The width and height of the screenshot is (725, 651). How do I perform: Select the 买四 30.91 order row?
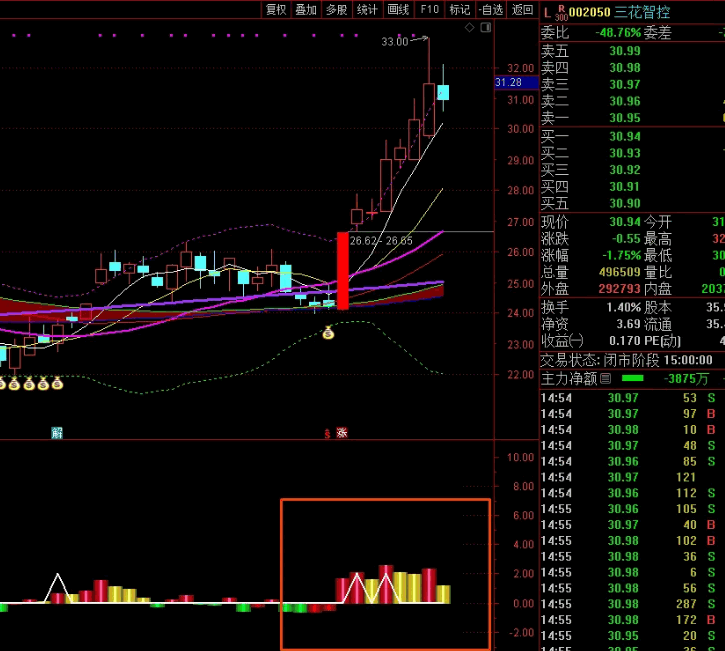point(632,187)
